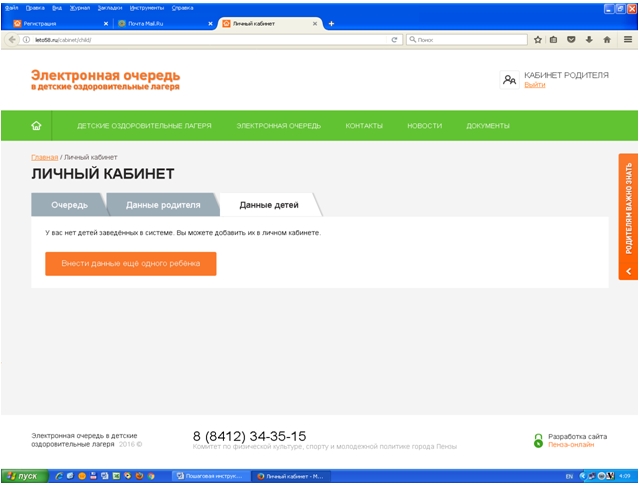Open the 'Данные родителя' tab
Image resolution: width=640 pixels, height=486 pixels.
coord(163,205)
